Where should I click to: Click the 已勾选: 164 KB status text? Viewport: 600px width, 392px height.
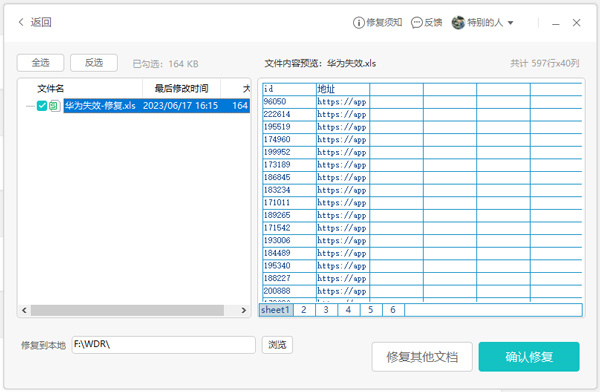click(x=165, y=64)
